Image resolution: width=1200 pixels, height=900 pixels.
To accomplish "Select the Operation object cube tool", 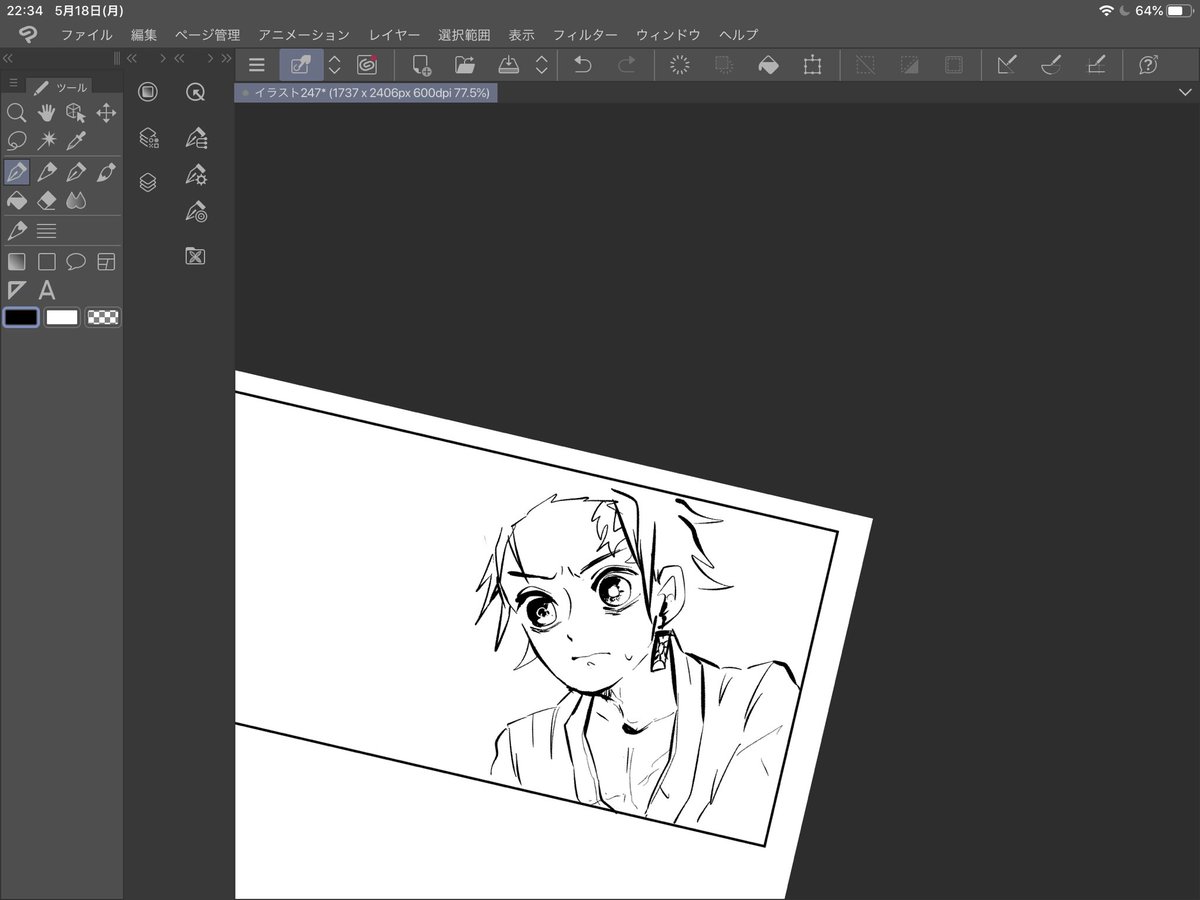I will click(76, 113).
